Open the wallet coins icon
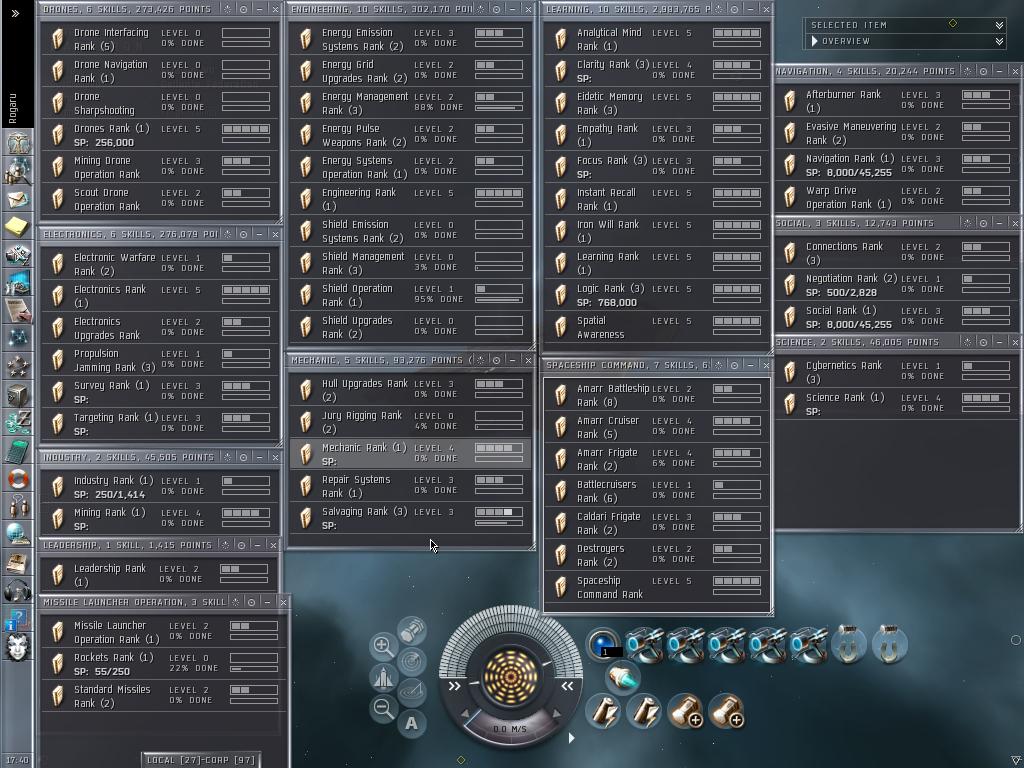This screenshot has height=768, width=1024. (18, 422)
